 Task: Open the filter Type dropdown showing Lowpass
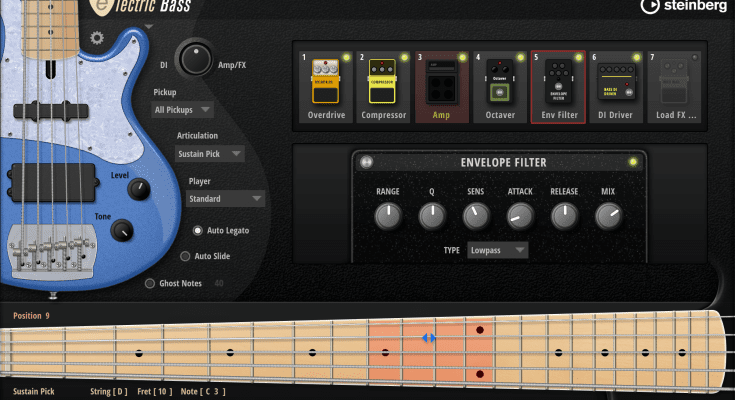[x=497, y=250]
